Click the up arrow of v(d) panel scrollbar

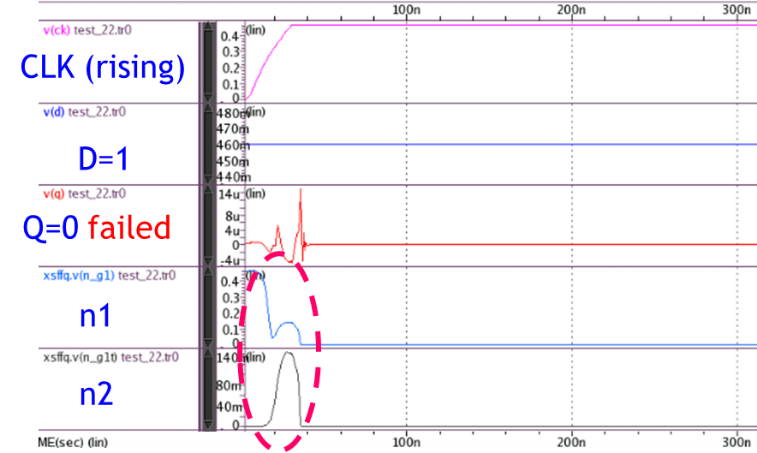tap(208, 109)
